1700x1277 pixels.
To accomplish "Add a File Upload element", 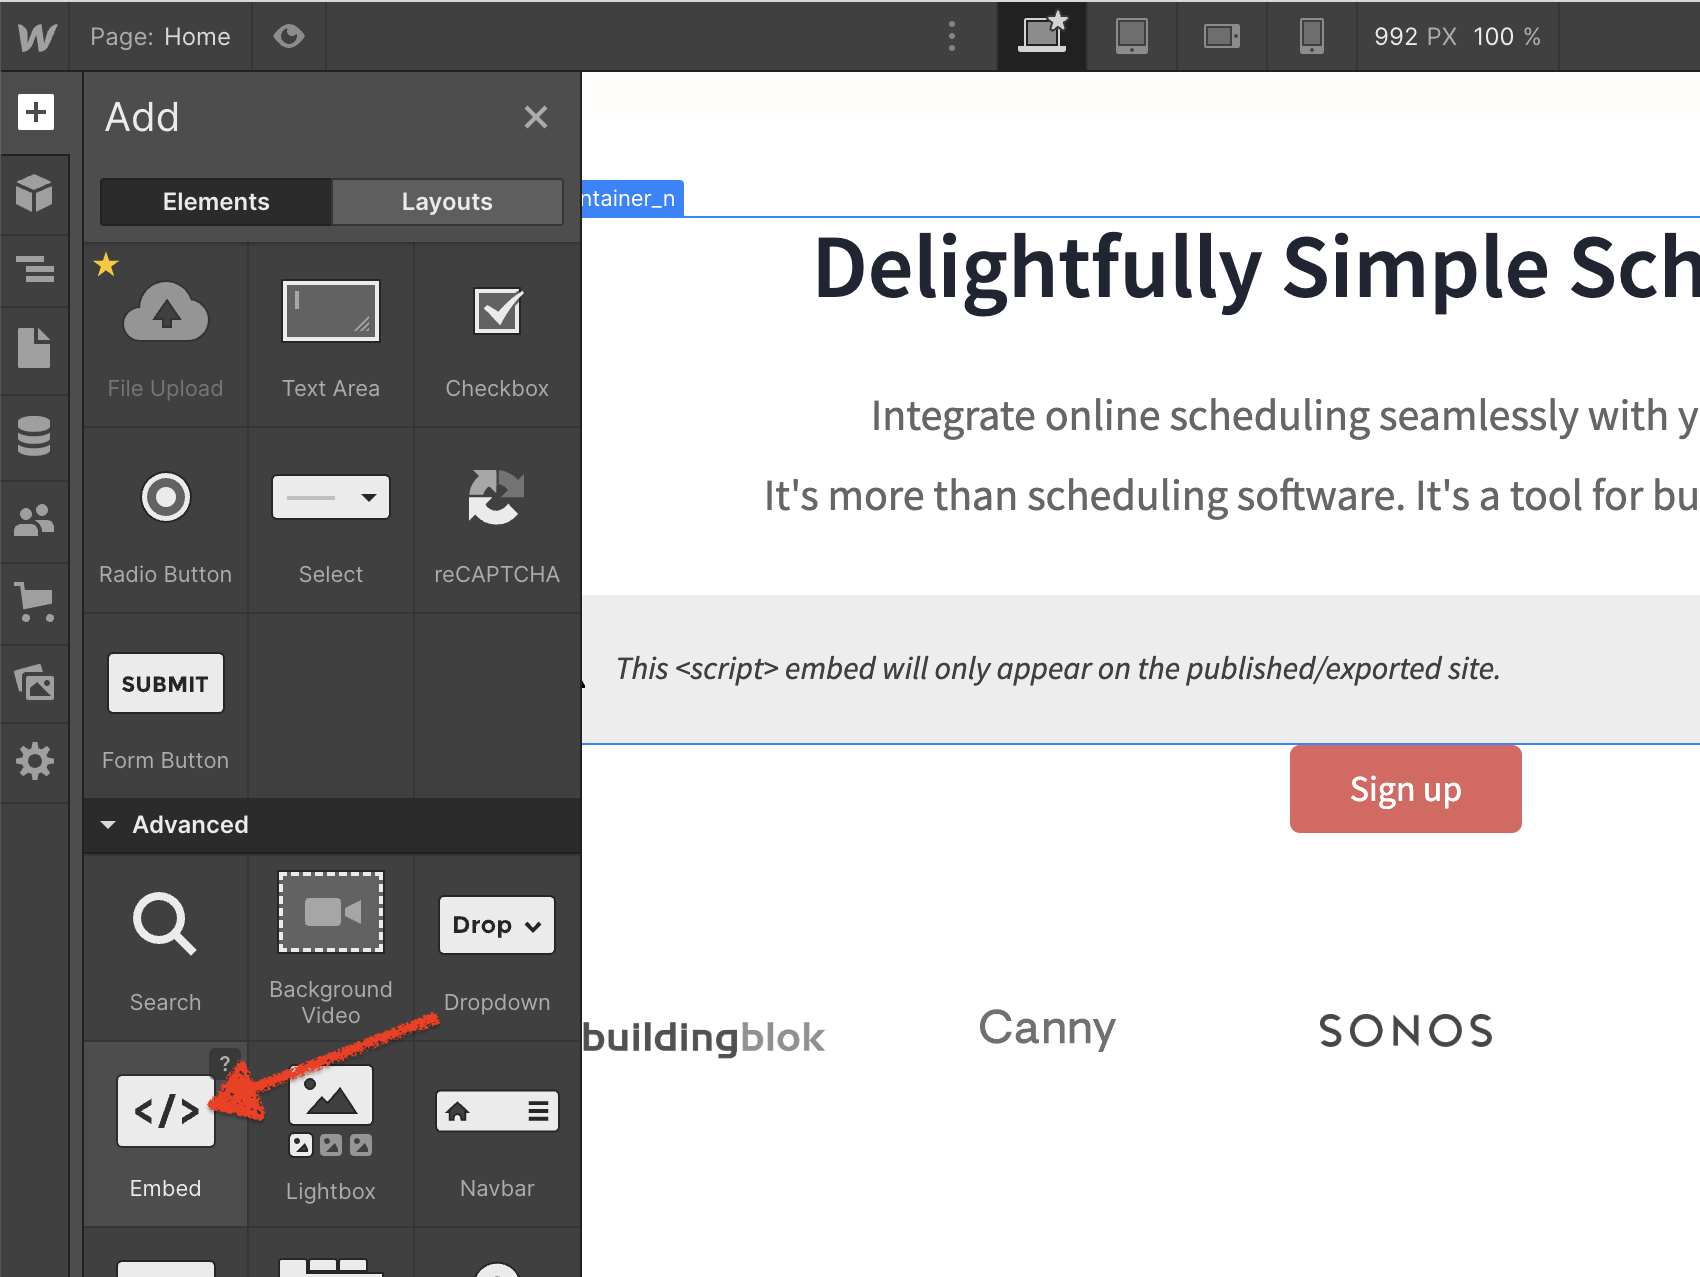I will point(166,336).
